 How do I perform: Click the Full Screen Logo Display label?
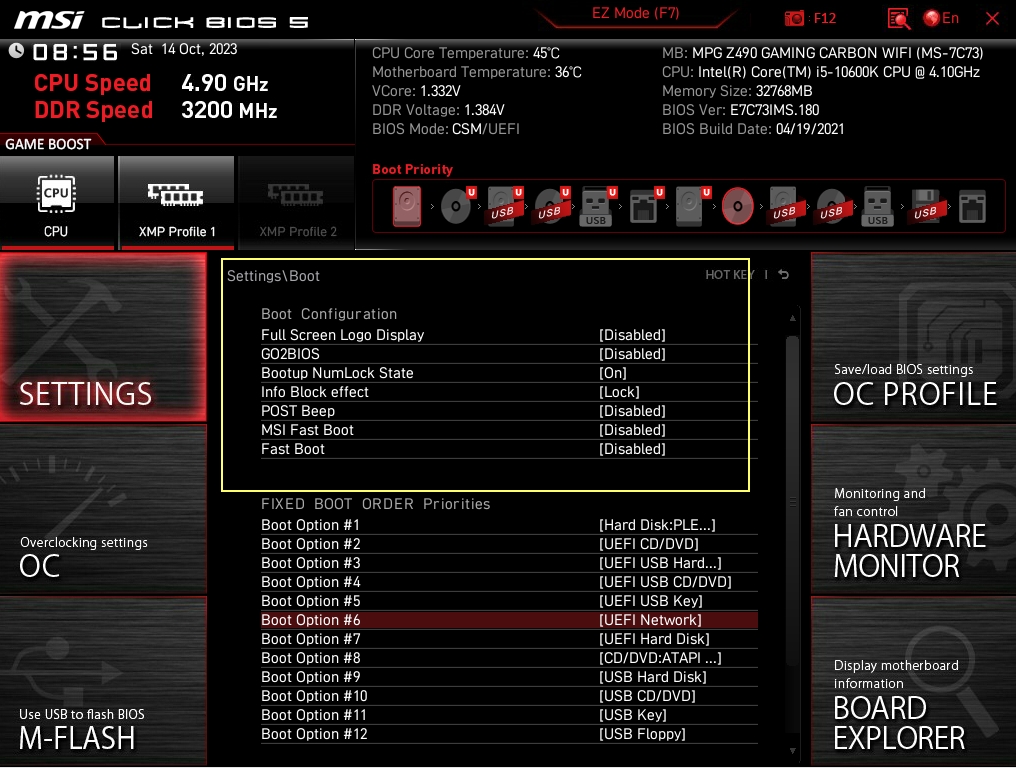(x=343, y=335)
